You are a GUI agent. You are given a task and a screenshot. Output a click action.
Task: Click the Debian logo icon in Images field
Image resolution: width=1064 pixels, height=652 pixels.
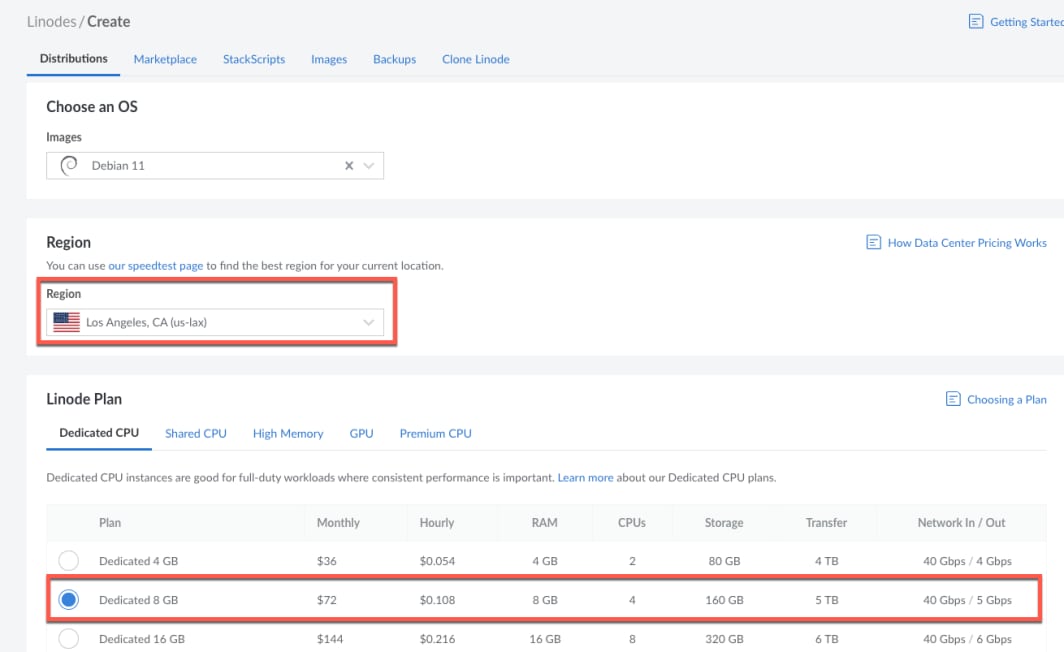pyautogui.click(x=69, y=166)
